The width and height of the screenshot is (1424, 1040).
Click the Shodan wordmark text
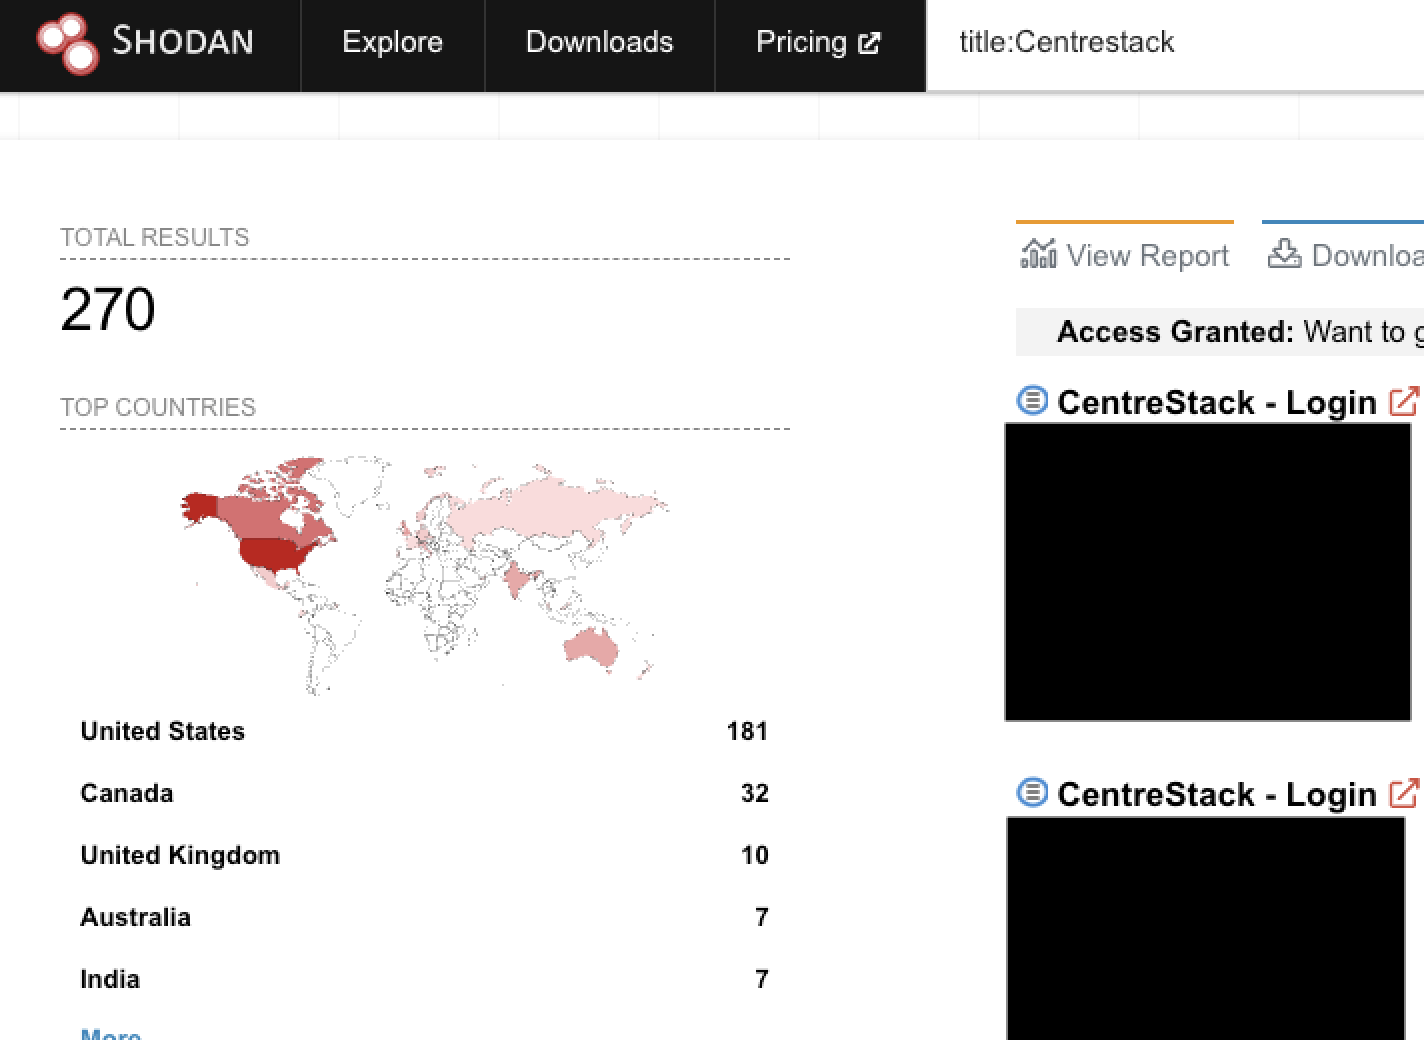click(x=183, y=42)
